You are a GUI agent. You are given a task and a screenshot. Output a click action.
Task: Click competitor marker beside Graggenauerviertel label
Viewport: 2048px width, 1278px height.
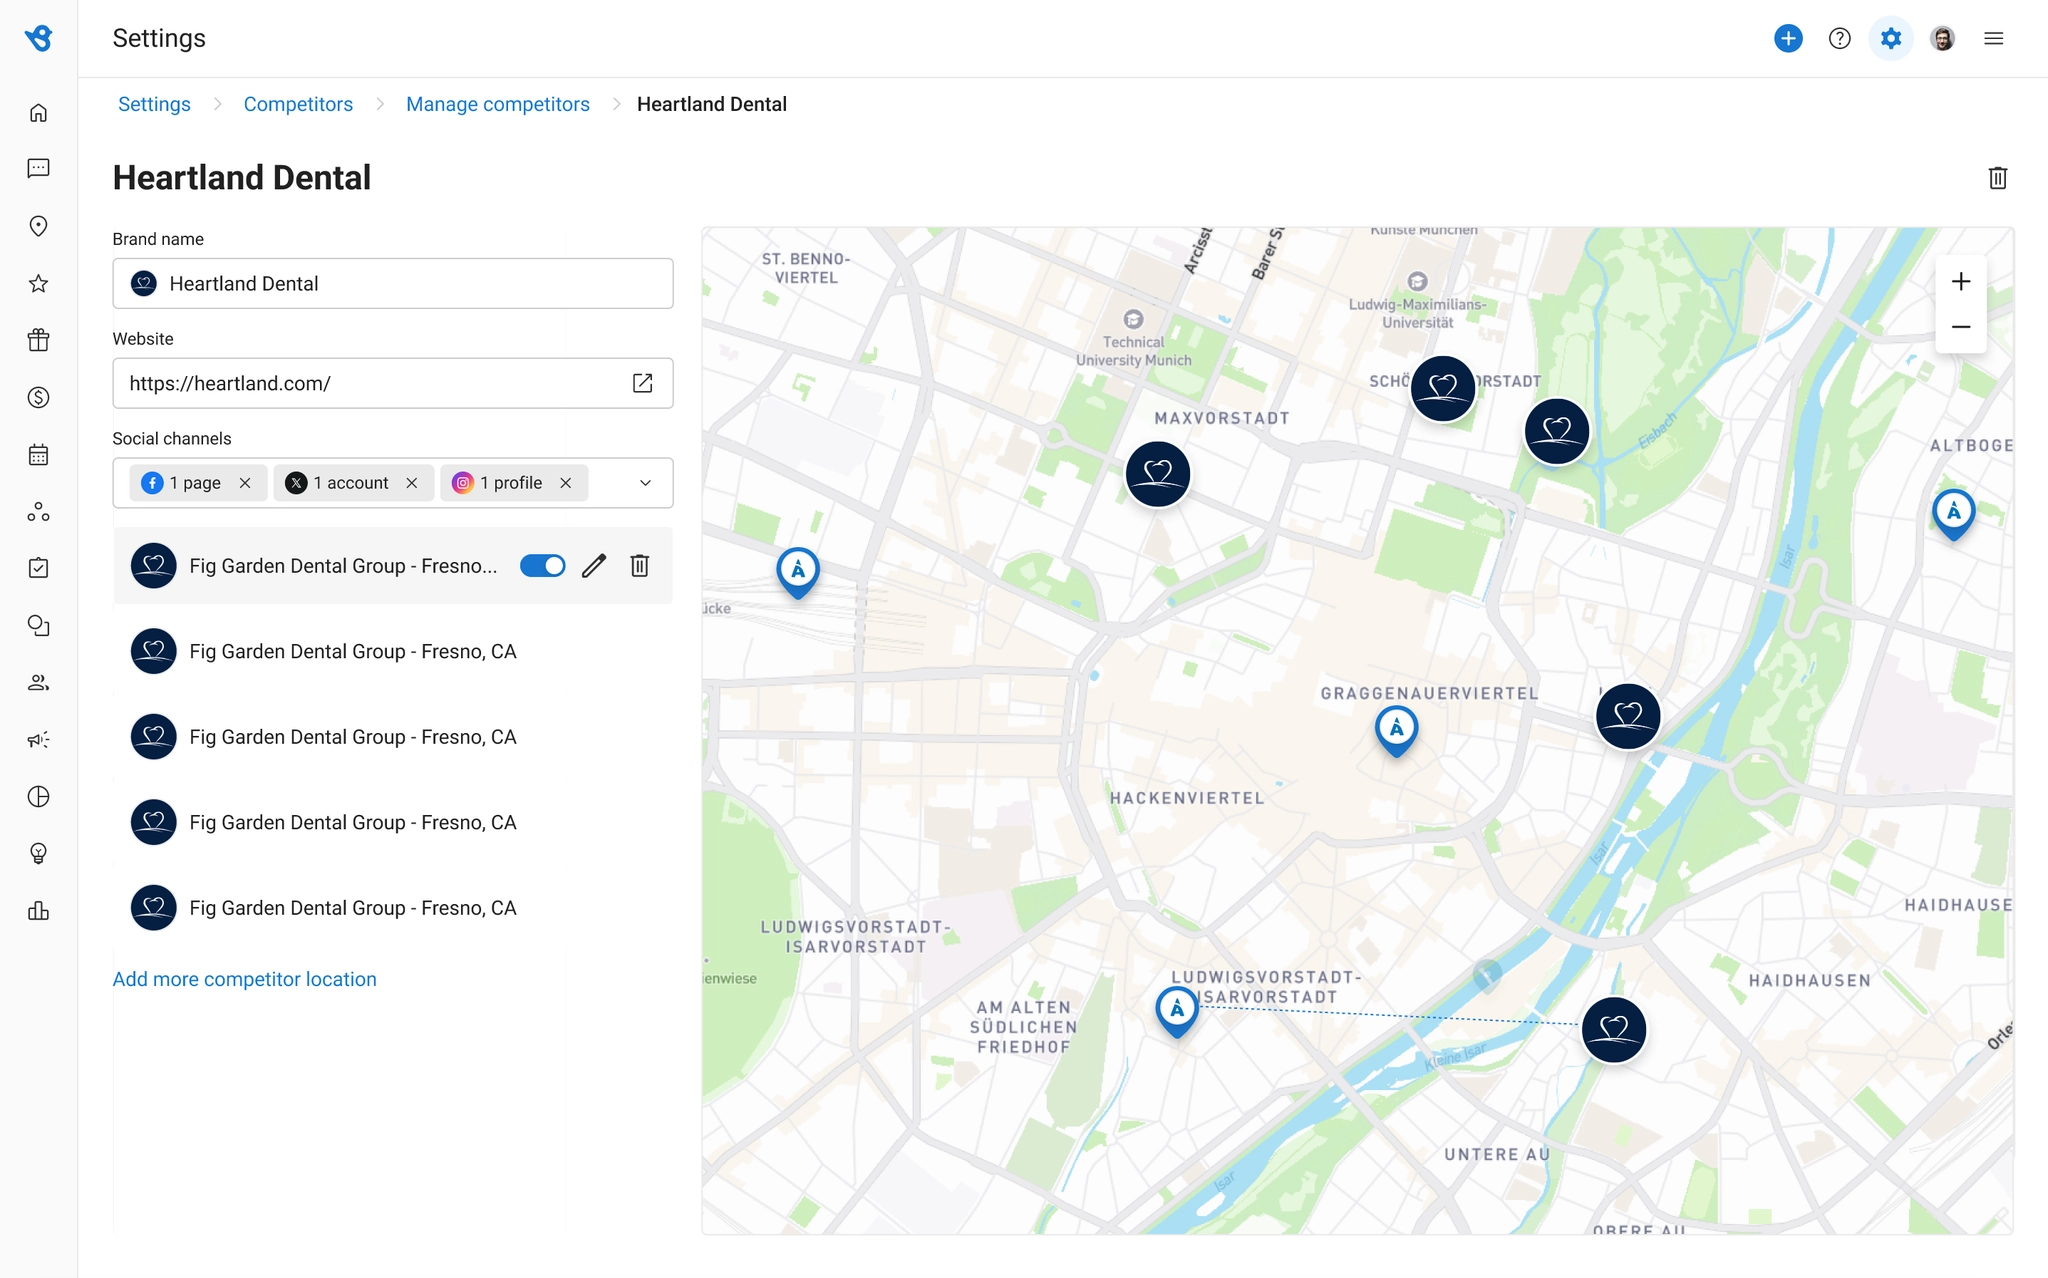[x=1628, y=716]
